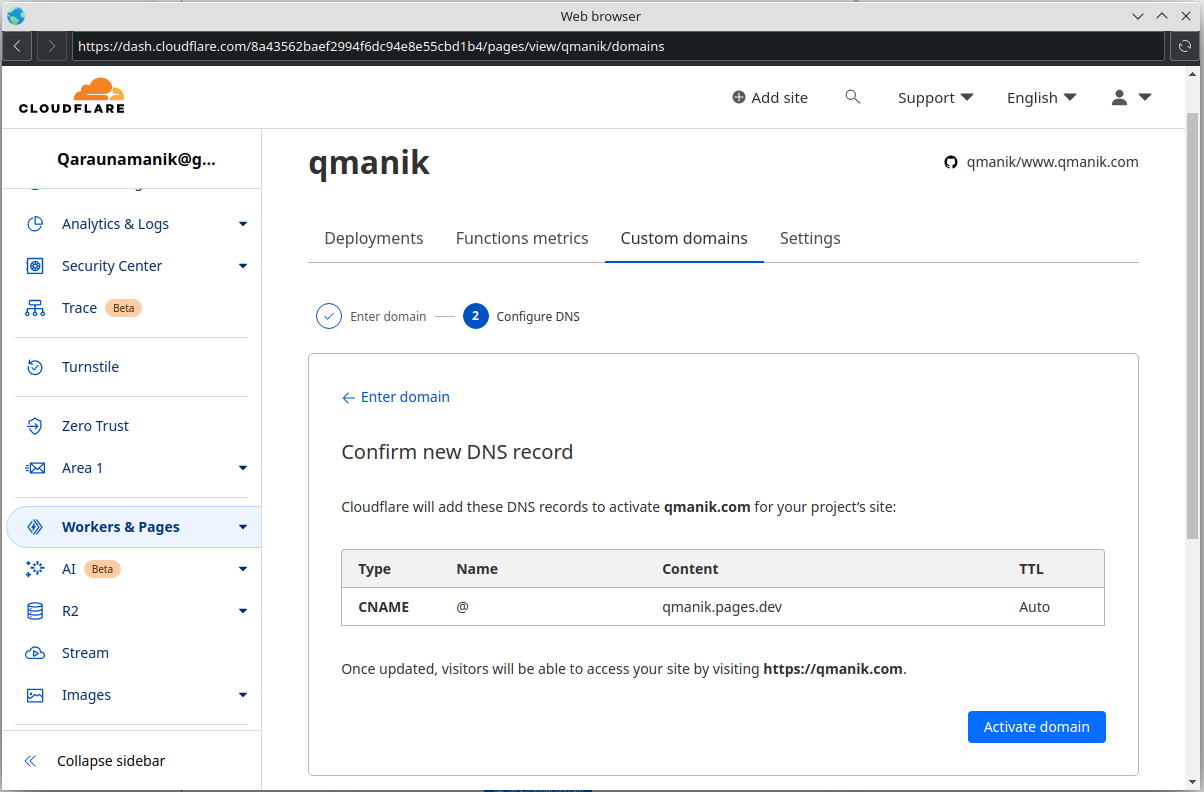Open the search icon in the header
1204x792 pixels.
(852, 96)
